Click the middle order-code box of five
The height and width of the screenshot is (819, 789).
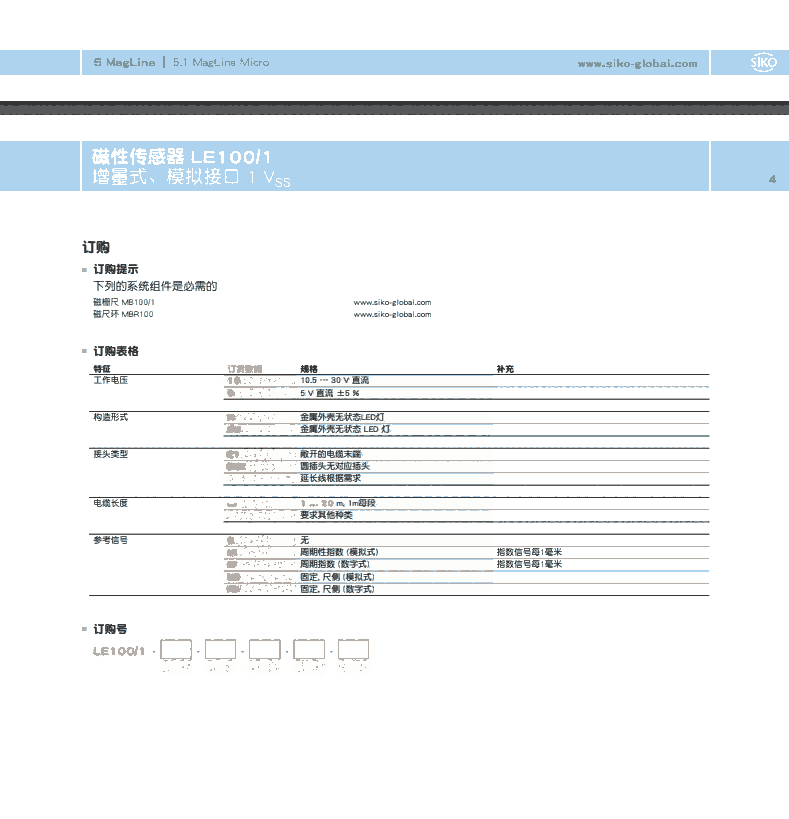[265, 650]
